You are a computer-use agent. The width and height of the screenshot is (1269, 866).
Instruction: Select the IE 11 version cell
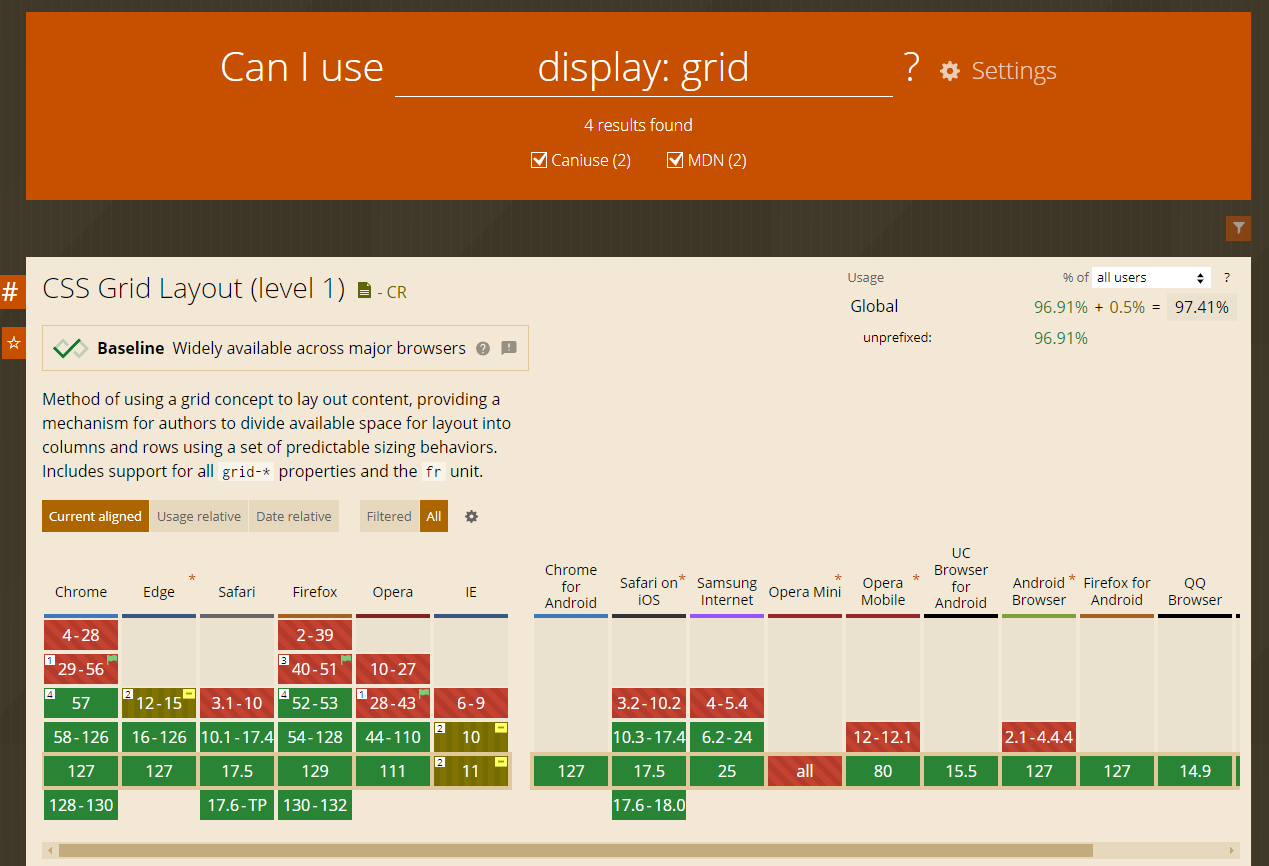click(471, 771)
